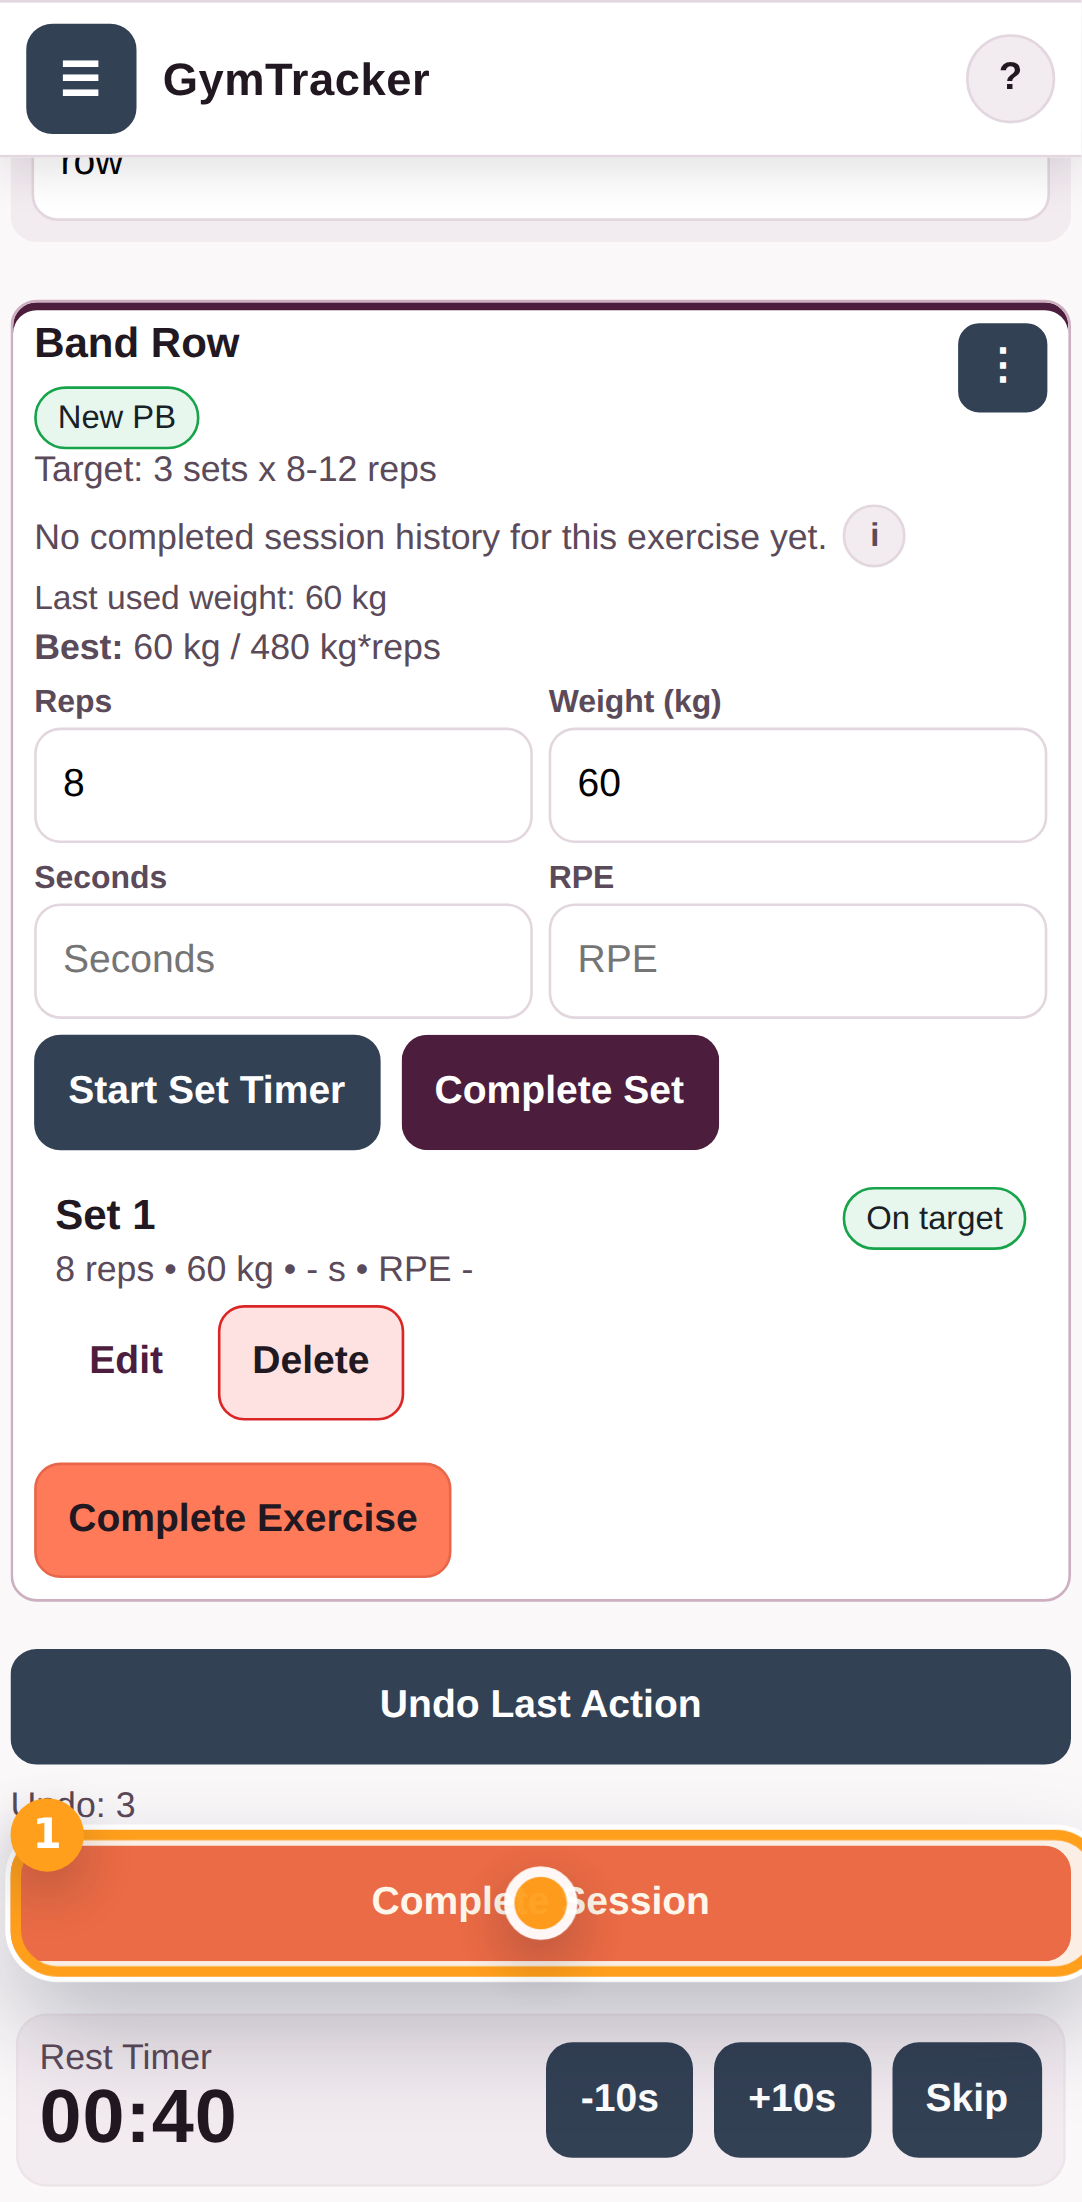
Task: Complete the workout session
Action: click(540, 1901)
